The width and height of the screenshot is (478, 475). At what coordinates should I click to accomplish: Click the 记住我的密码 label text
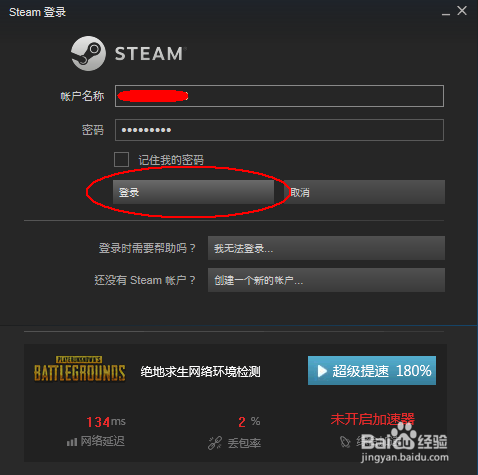171,160
